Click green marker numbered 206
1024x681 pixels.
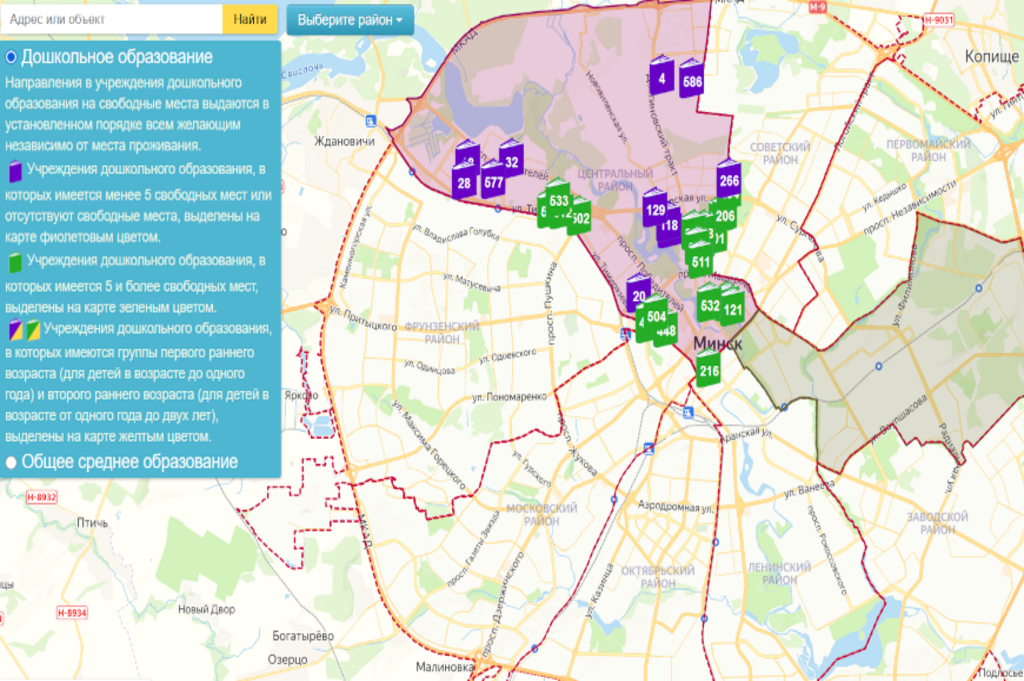(x=725, y=215)
